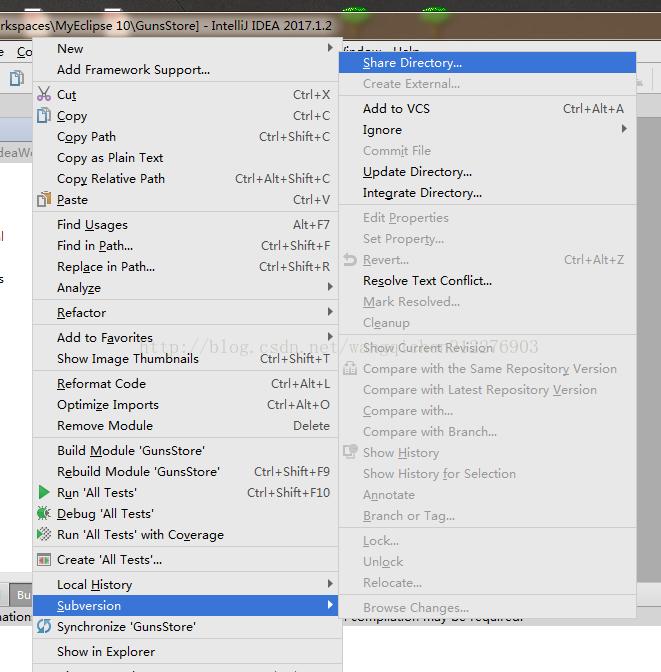Click Branch or Tag... entry

pyautogui.click(x=487, y=516)
